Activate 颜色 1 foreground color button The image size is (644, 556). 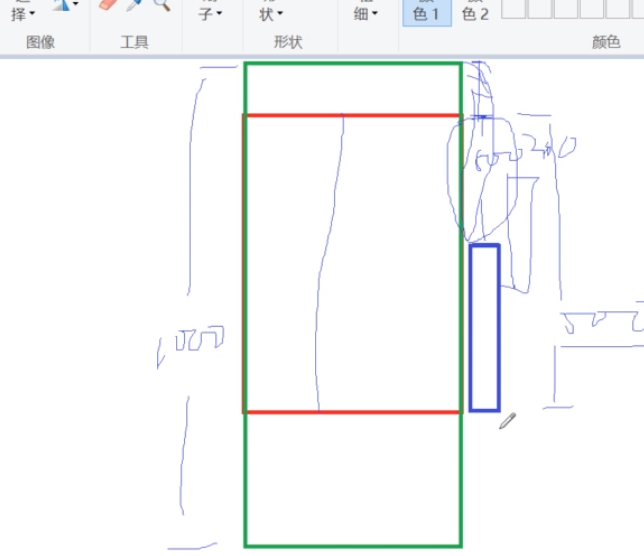click(427, 12)
